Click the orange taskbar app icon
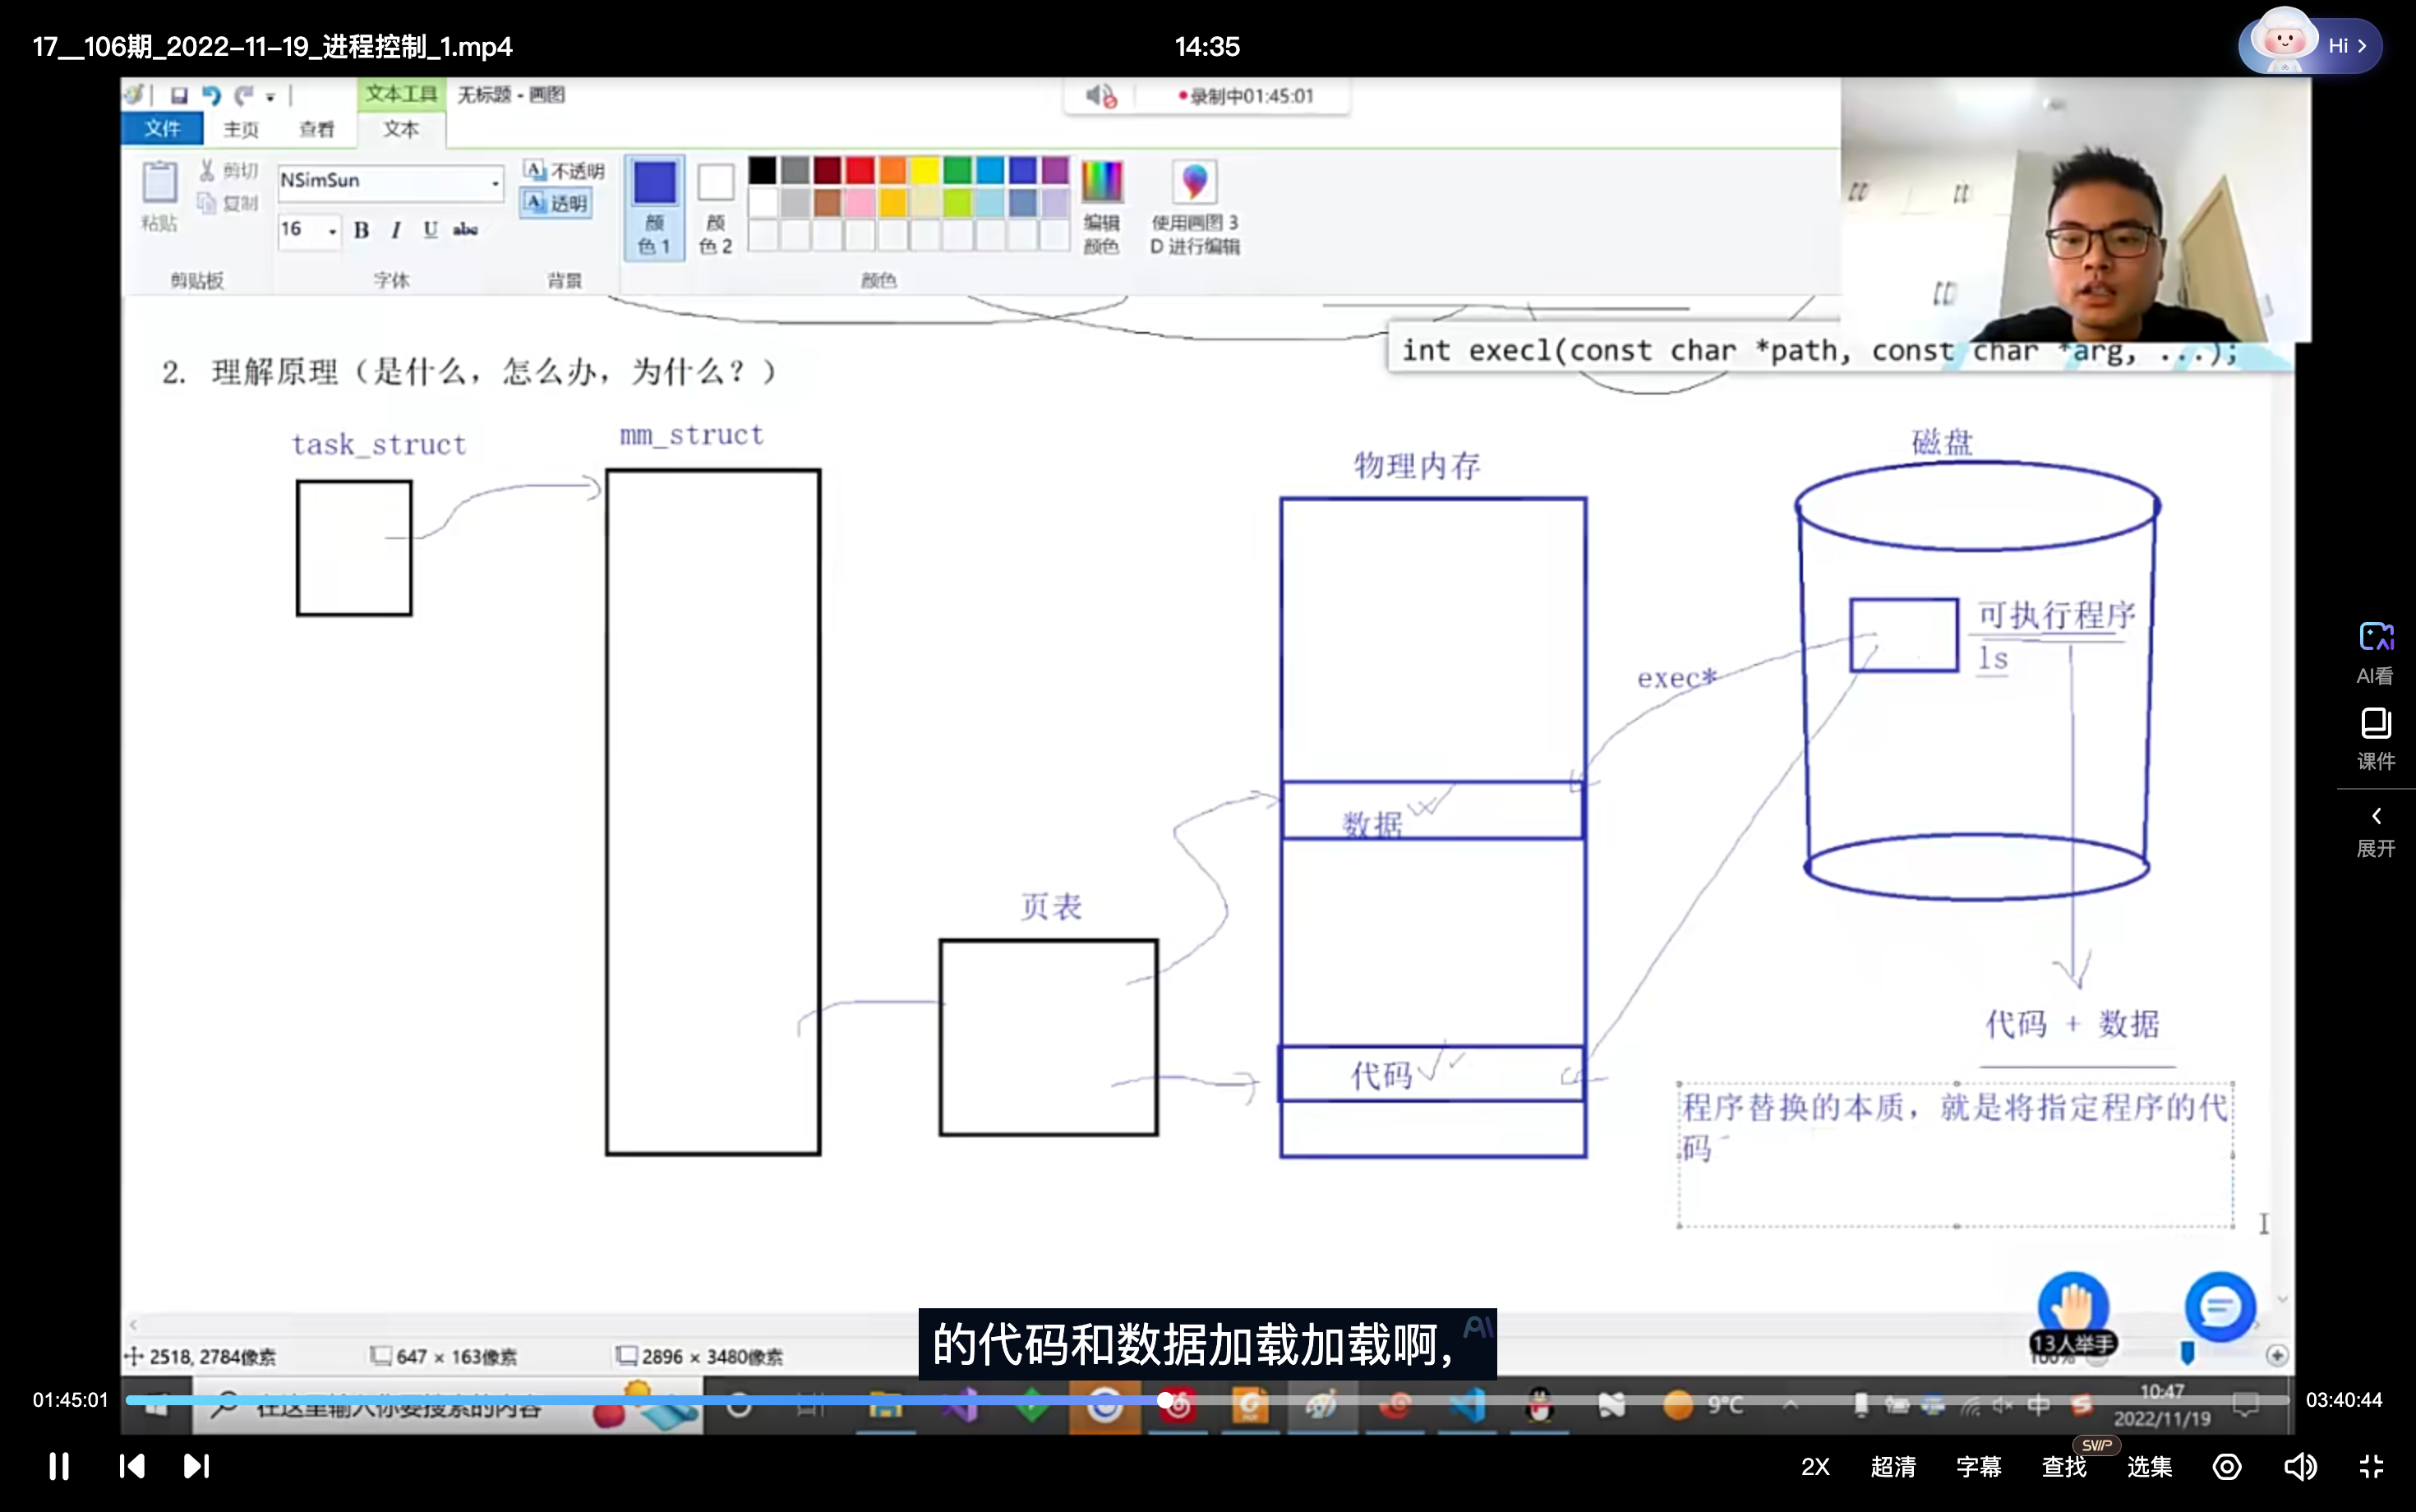 click(x=1250, y=1406)
